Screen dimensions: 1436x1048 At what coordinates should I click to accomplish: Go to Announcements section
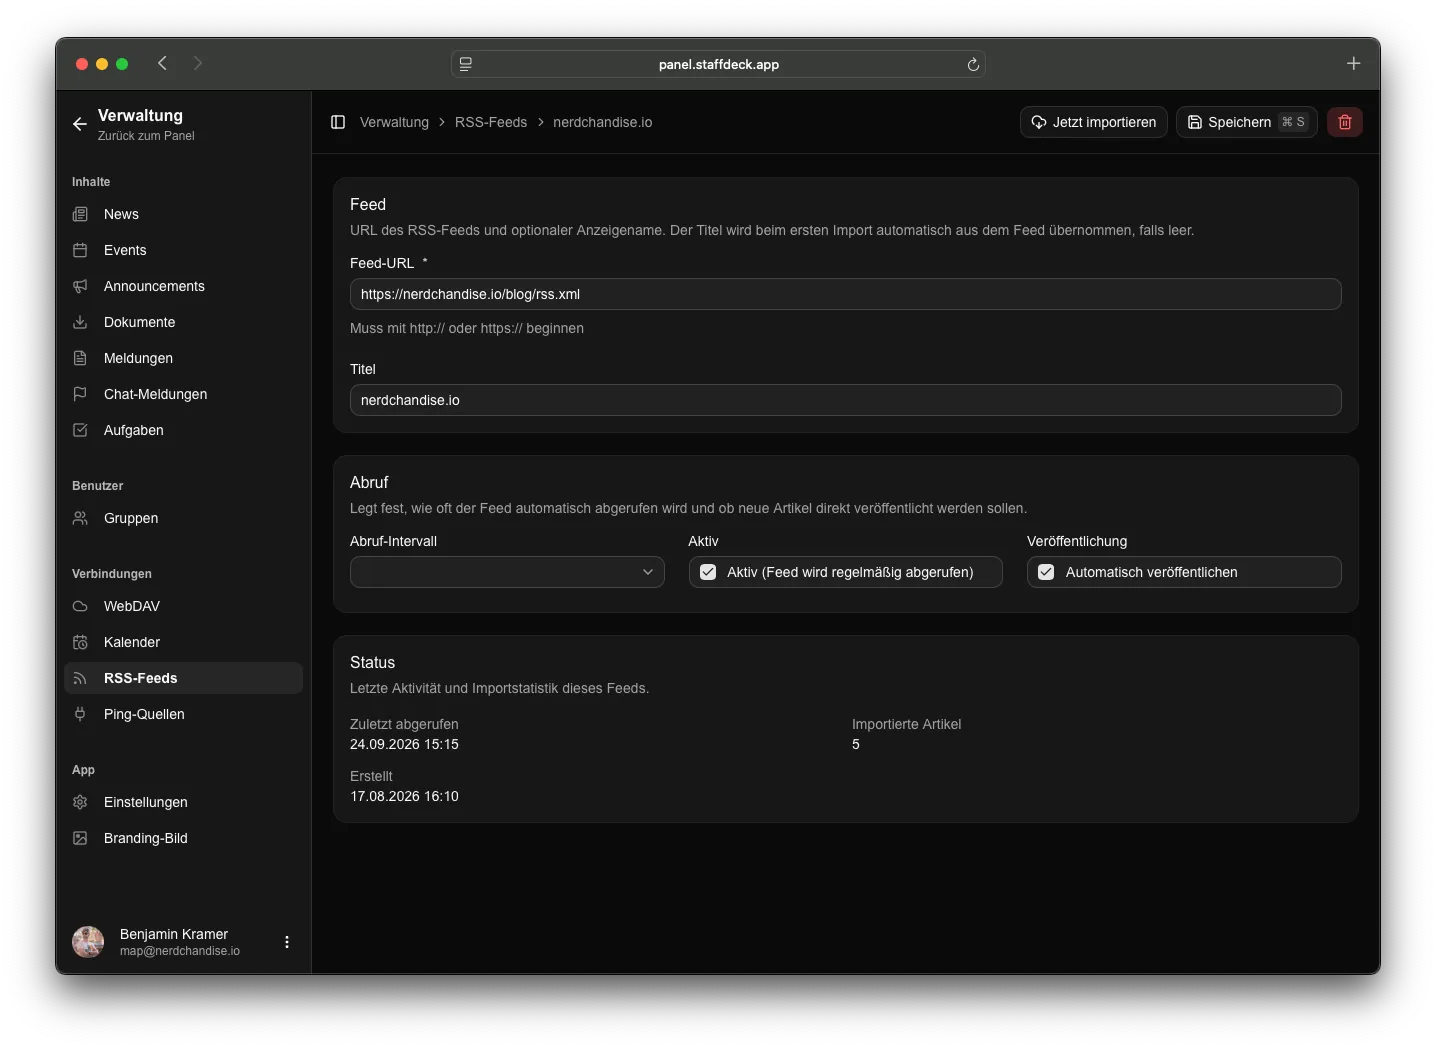coord(183,286)
